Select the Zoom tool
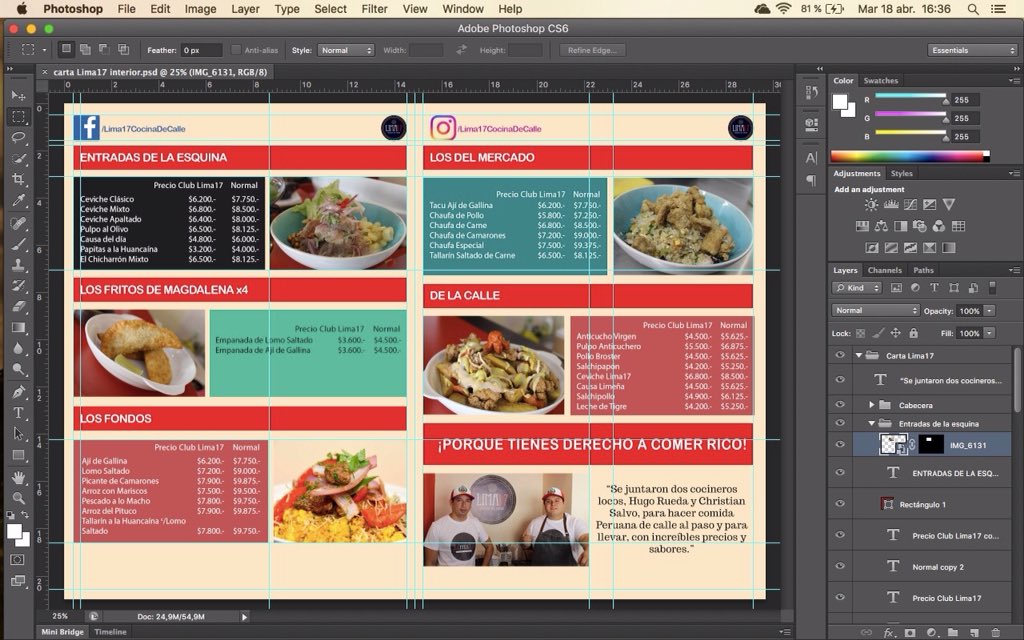Screen dimensions: 1024x640 (x=18, y=498)
